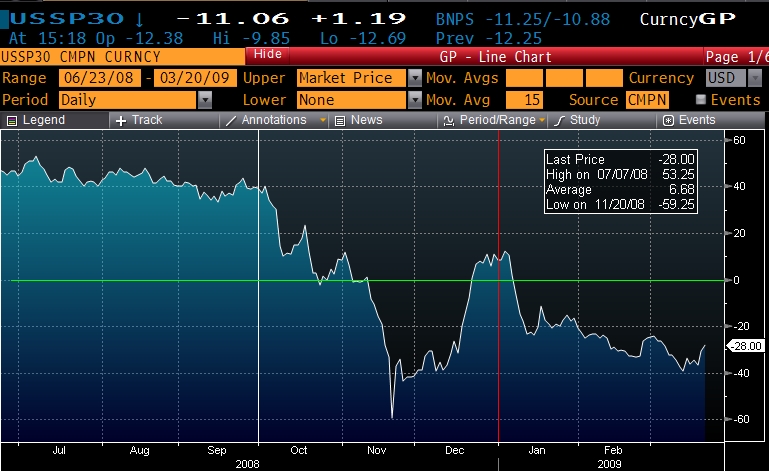Click the Range start date field 06/23/08

click(x=101, y=78)
